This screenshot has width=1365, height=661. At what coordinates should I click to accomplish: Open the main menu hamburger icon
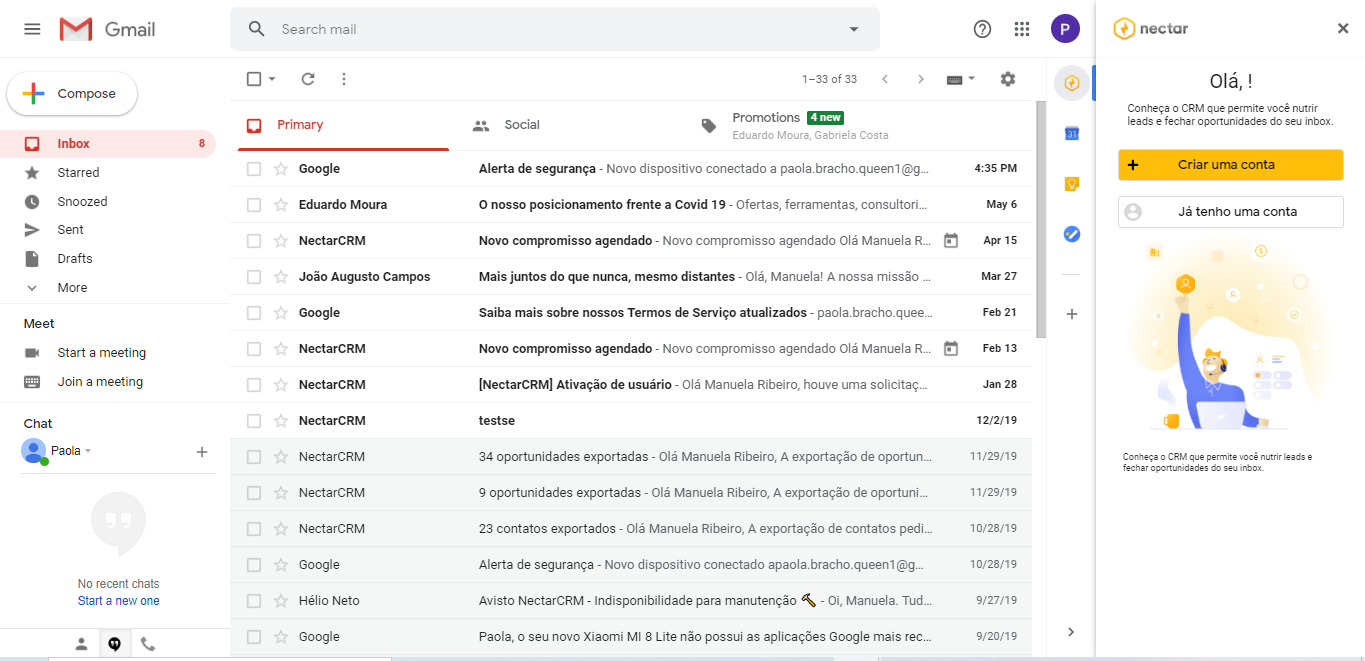point(32,29)
